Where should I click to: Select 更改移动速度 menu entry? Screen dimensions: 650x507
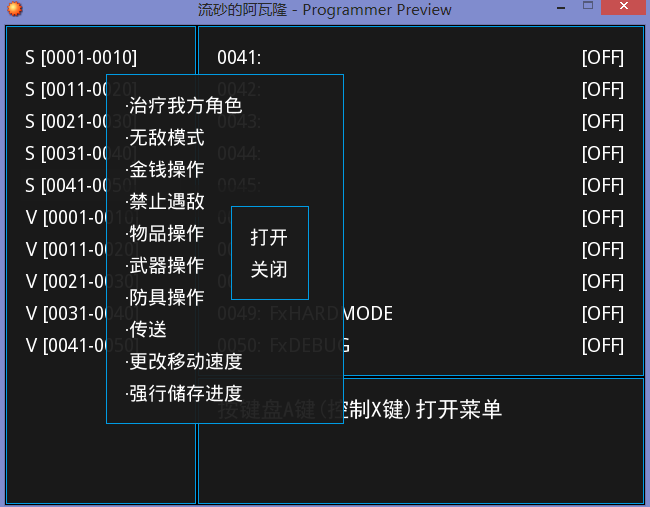(x=184, y=361)
